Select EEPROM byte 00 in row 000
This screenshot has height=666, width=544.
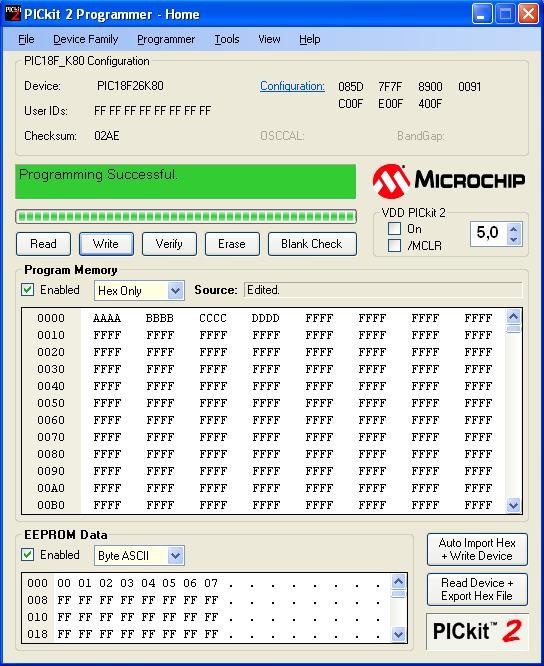[64, 583]
